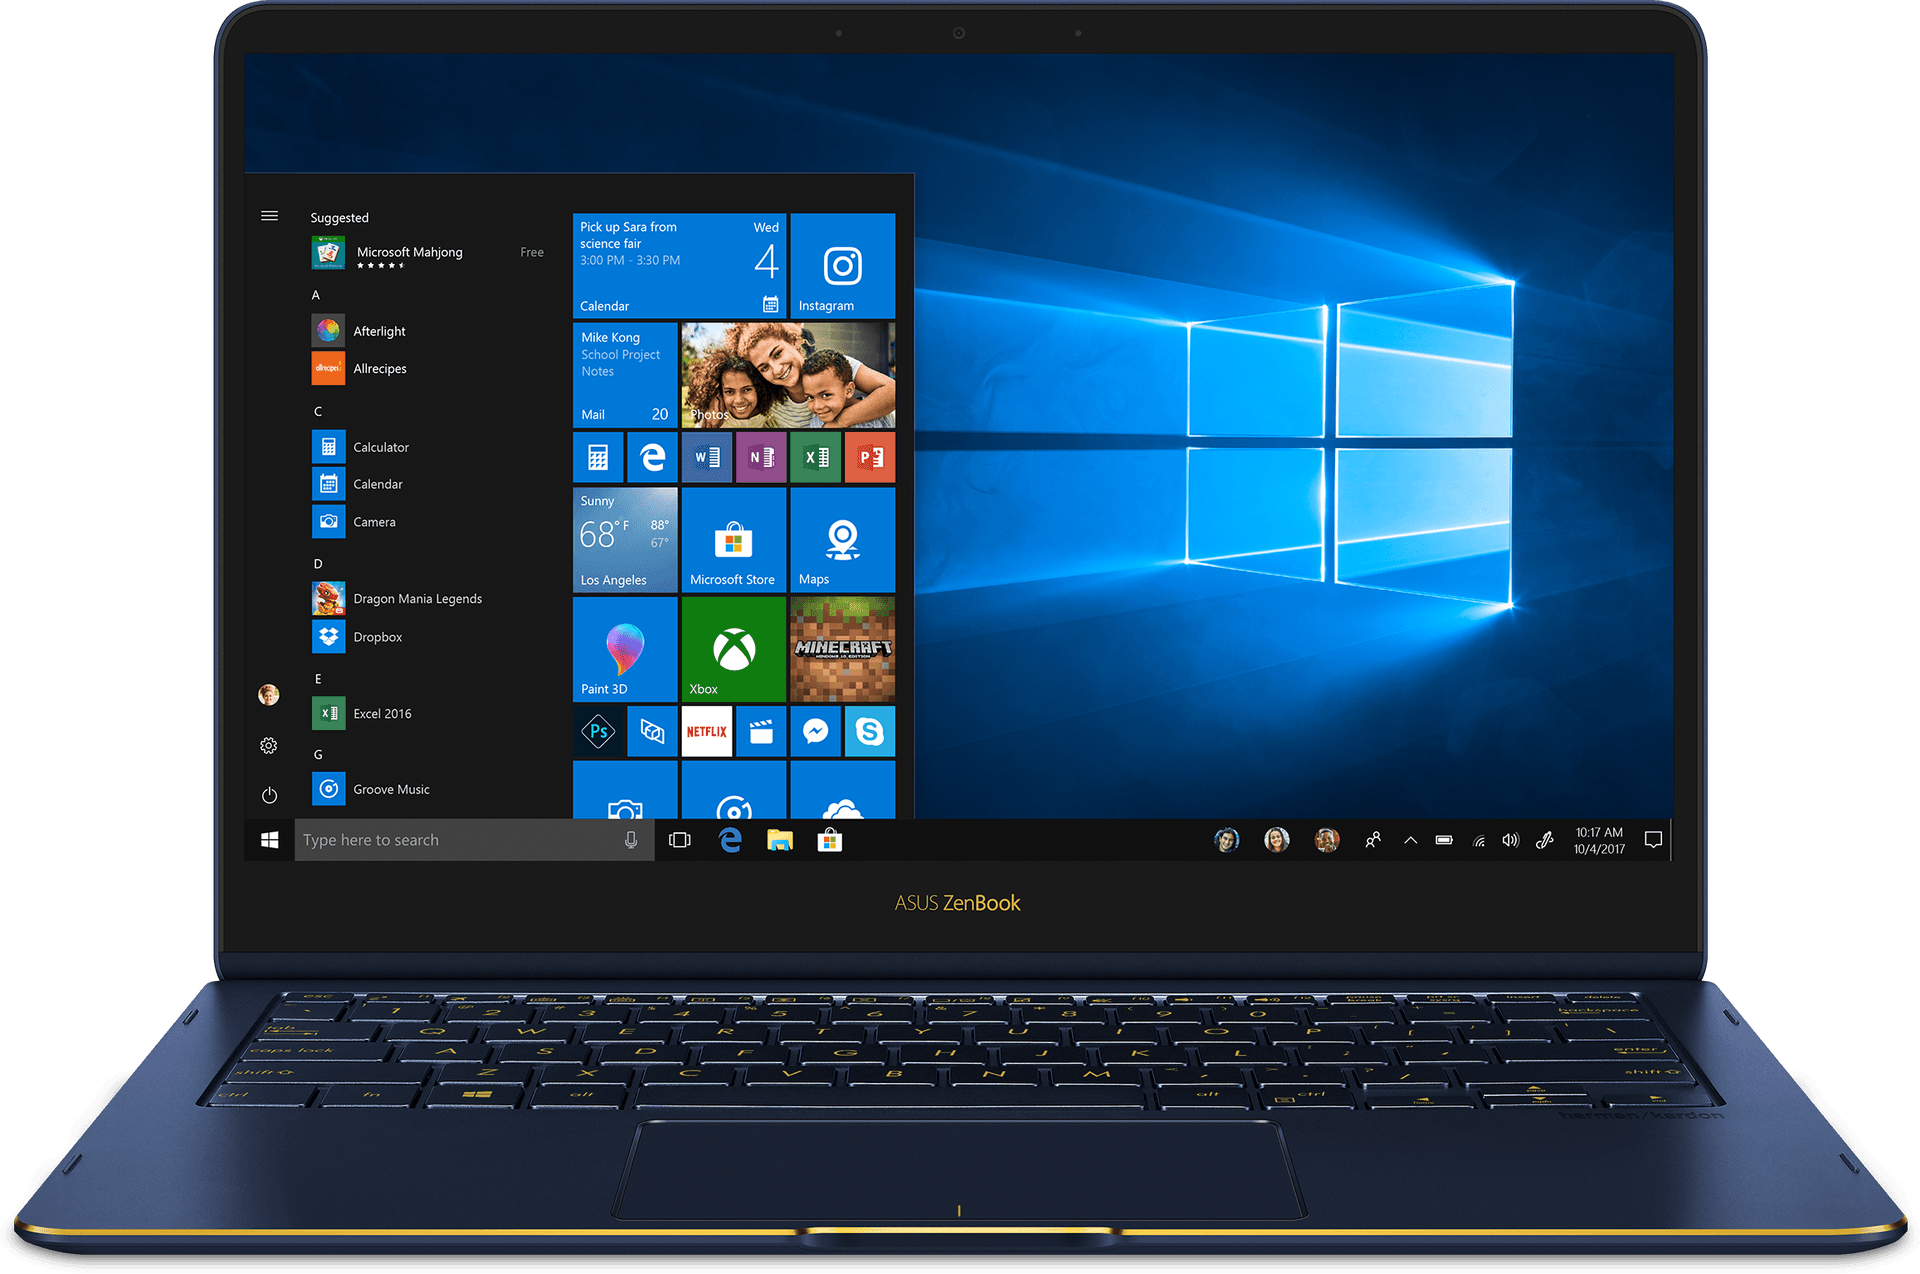The width and height of the screenshot is (1920, 1274).
Task: Click the microphone icon in search box
Action: (631, 840)
